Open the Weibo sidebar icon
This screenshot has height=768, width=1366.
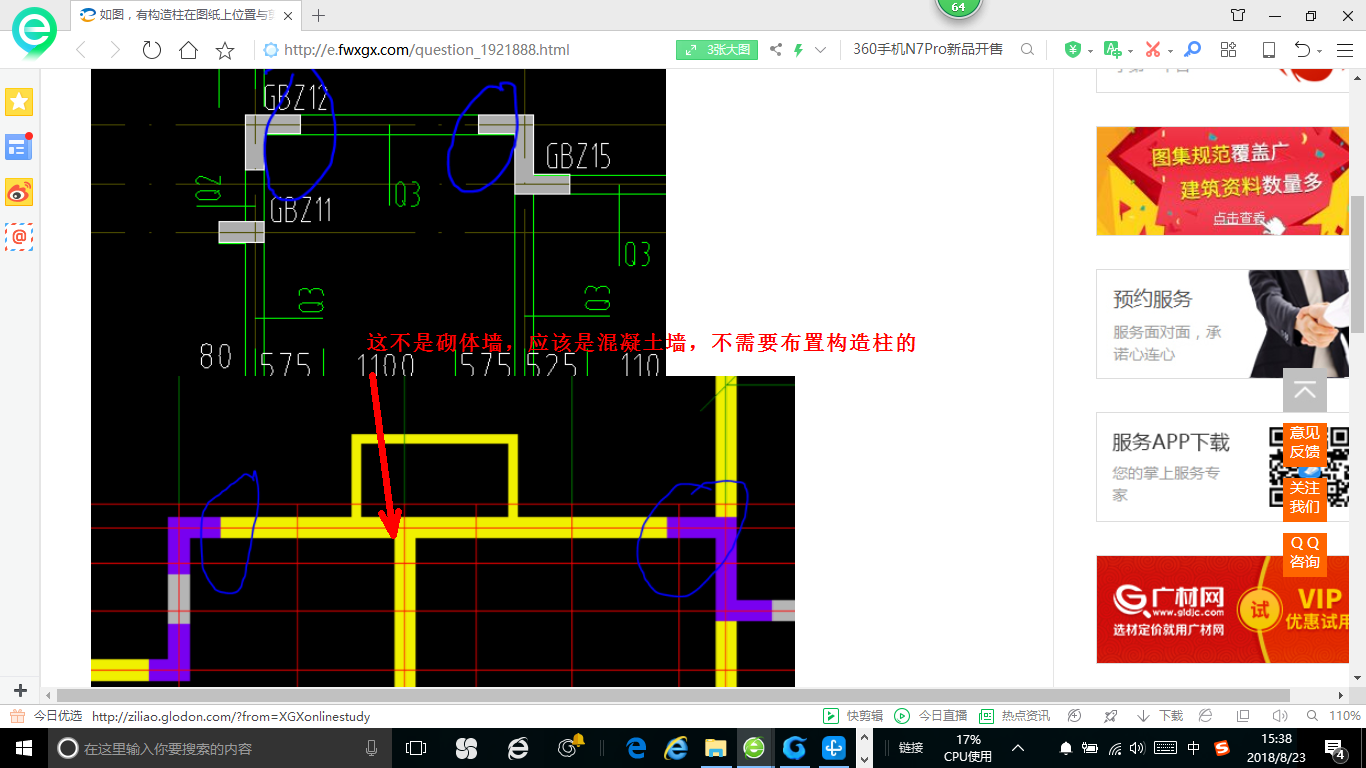[x=19, y=192]
